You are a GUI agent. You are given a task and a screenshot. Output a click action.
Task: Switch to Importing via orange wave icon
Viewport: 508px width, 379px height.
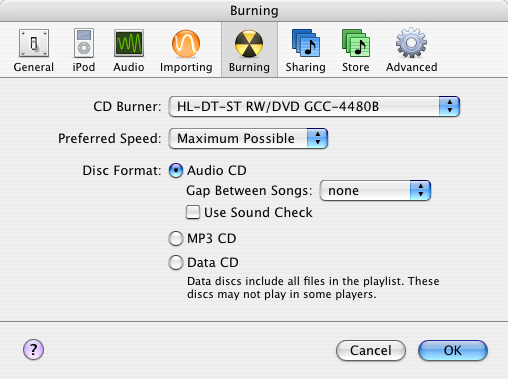click(x=186, y=43)
